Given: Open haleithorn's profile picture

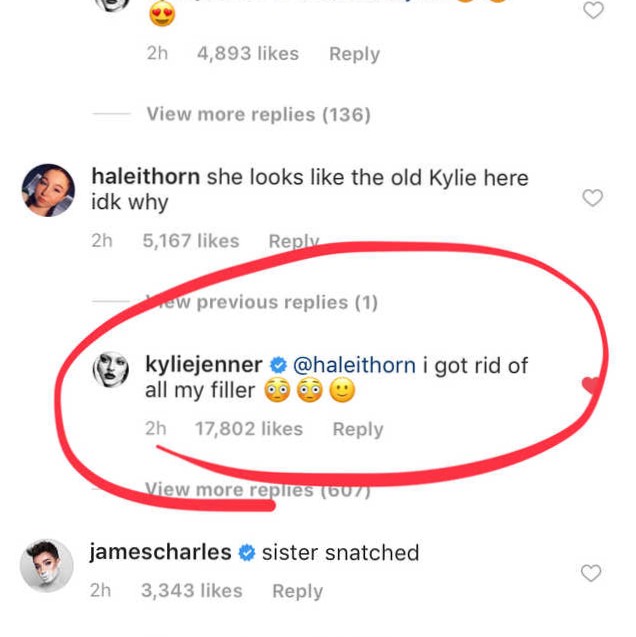Looking at the screenshot, I should (47, 190).
